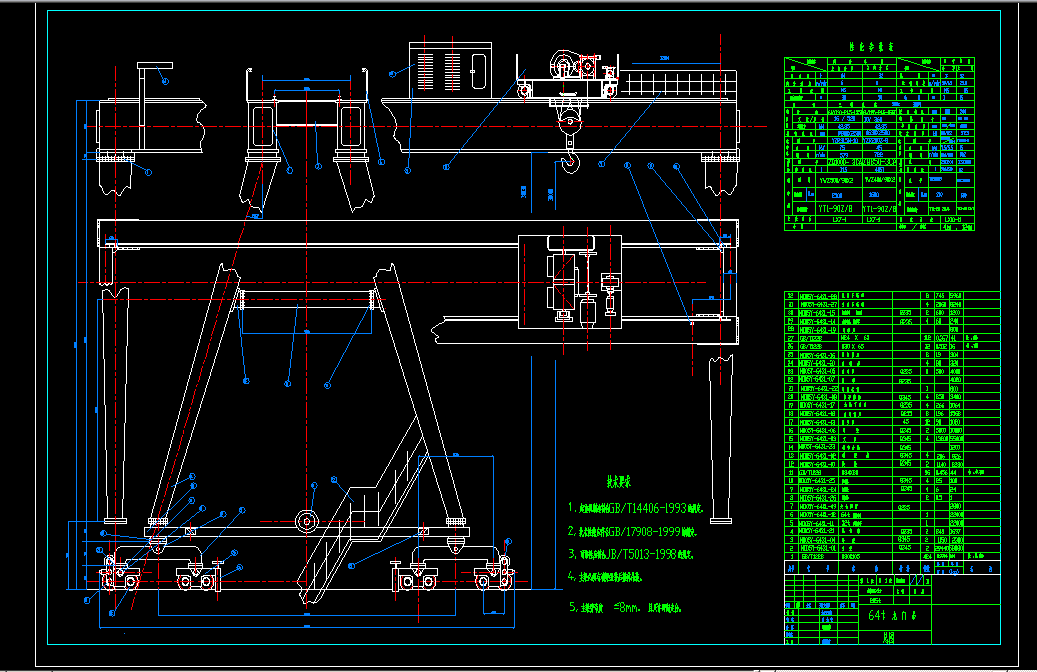Click the 64t drawing title in title block
Image resolution: width=1037 pixels, height=672 pixels.
tap(891, 614)
